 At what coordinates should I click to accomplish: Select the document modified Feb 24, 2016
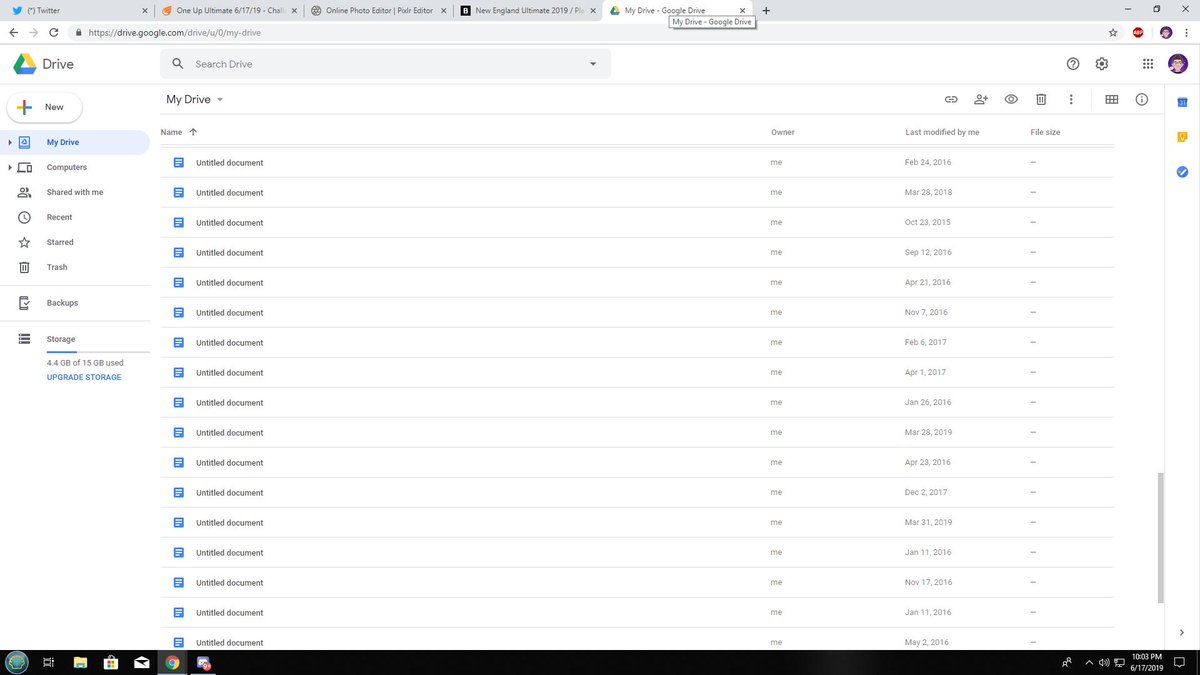tap(636, 162)
